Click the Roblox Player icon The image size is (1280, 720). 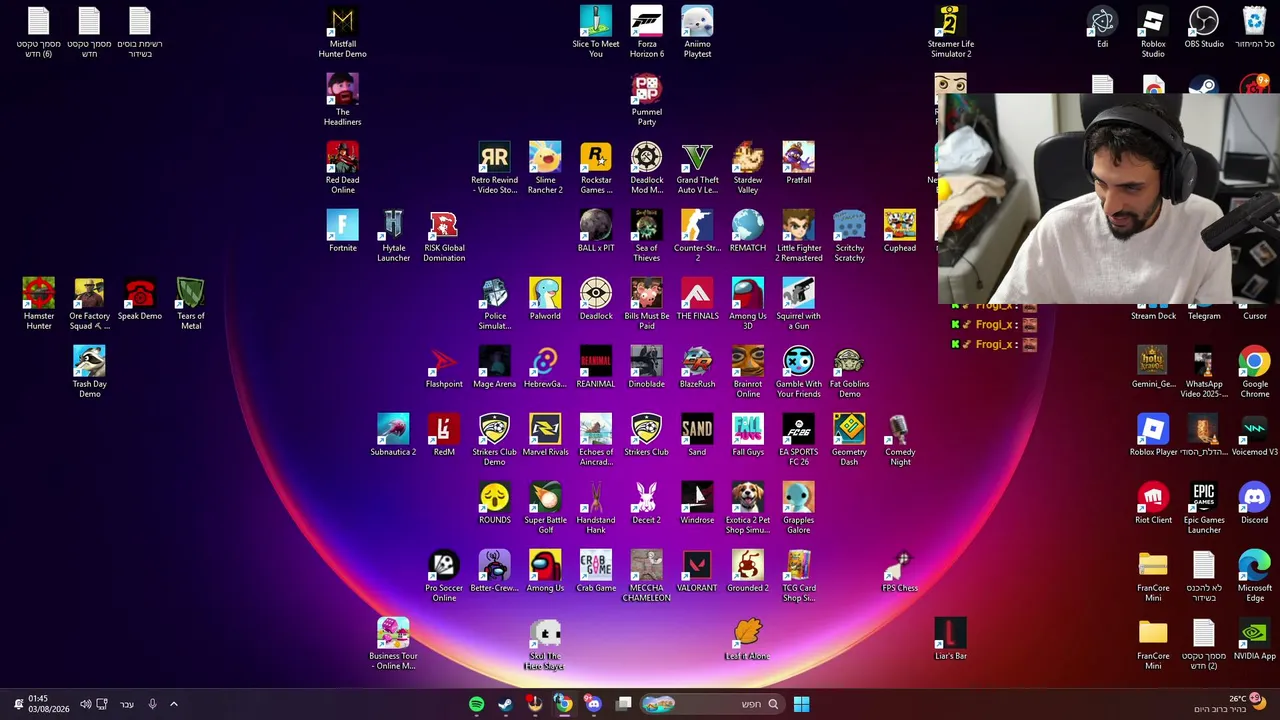[x=1153, y=436]
